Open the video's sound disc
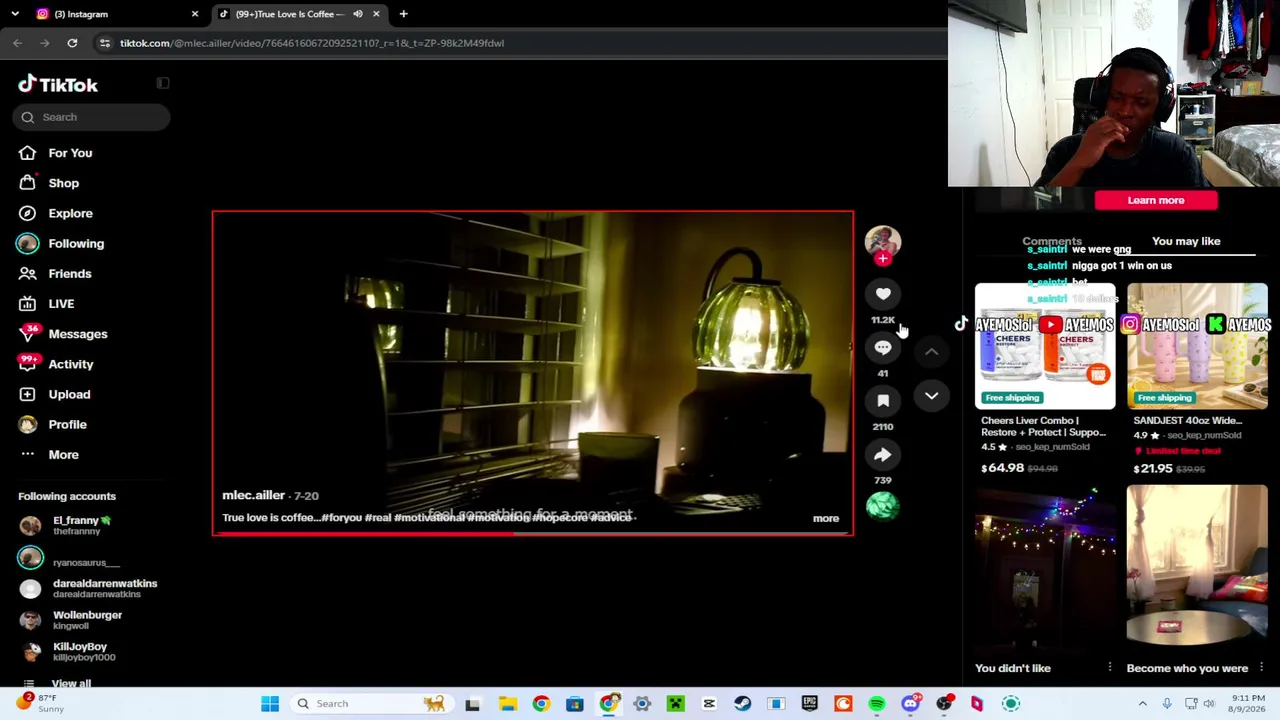This screenshot has height=720, width=1280. (x=883, y=506)
